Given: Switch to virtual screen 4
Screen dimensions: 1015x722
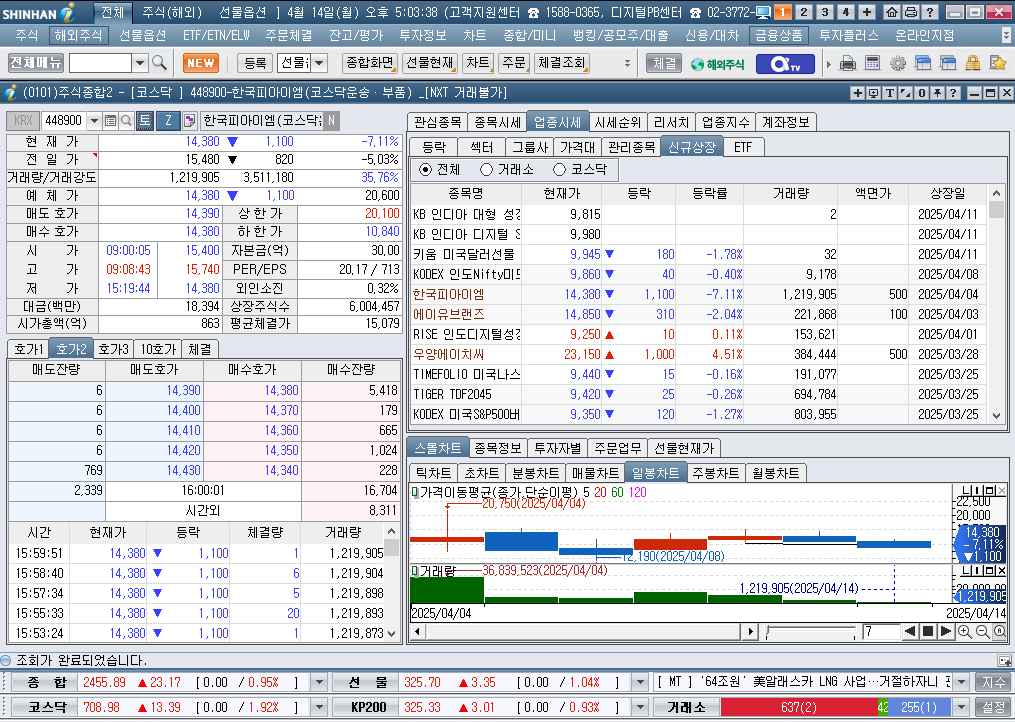Looking at the screenshot, I should point(845,12).
